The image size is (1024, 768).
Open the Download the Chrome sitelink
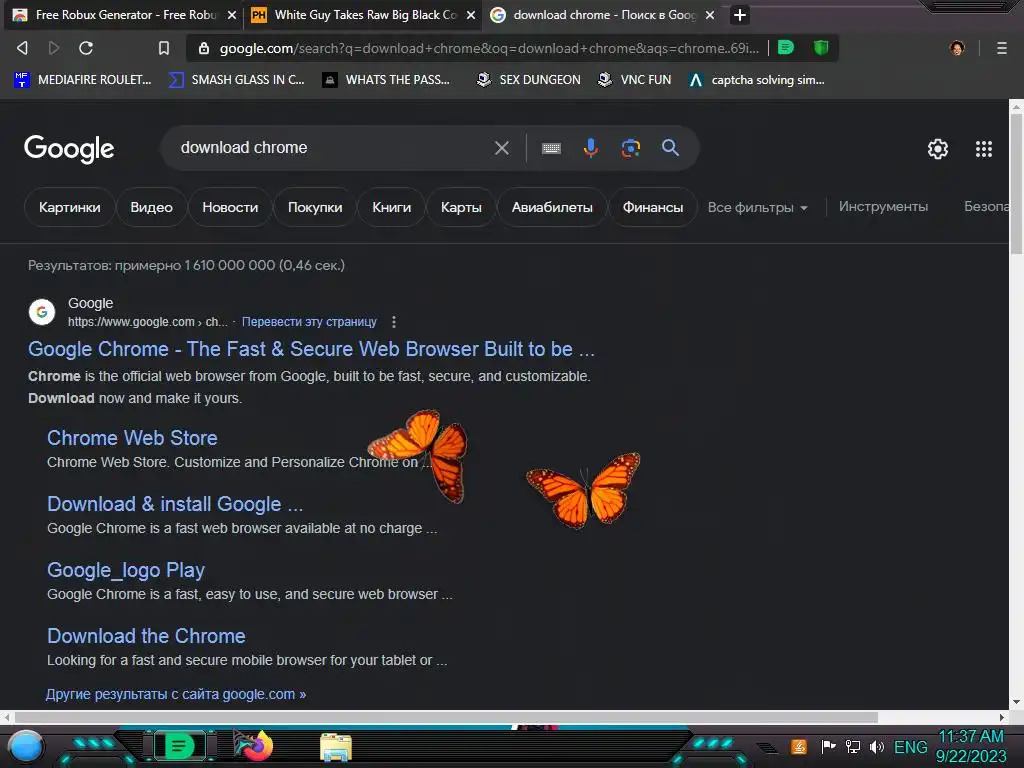(x=146, y=636)
